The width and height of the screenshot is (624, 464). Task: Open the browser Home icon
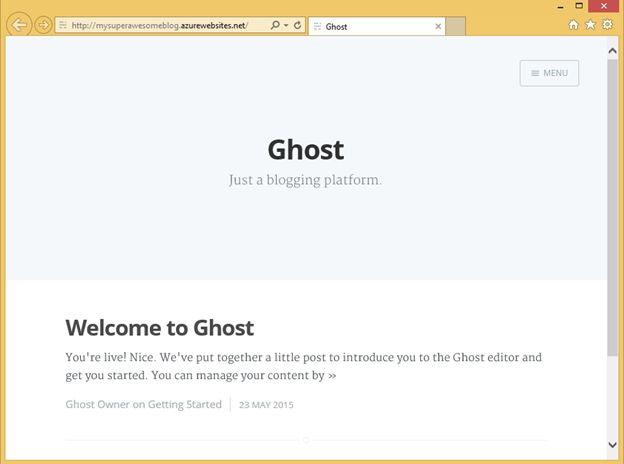pos(573,25)
